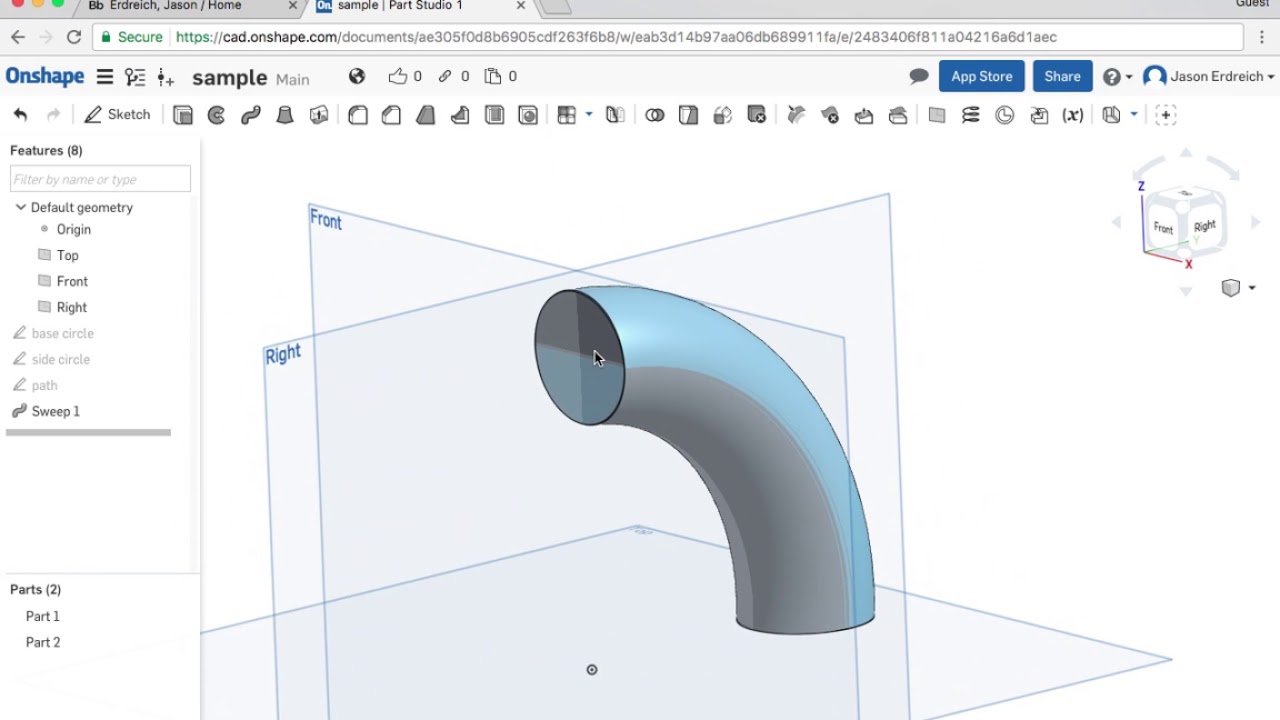This screenshot has height=720, width=1280.
Task: Open the dropdown arrow beside the Variable tool
Action: pos(1133,114)
